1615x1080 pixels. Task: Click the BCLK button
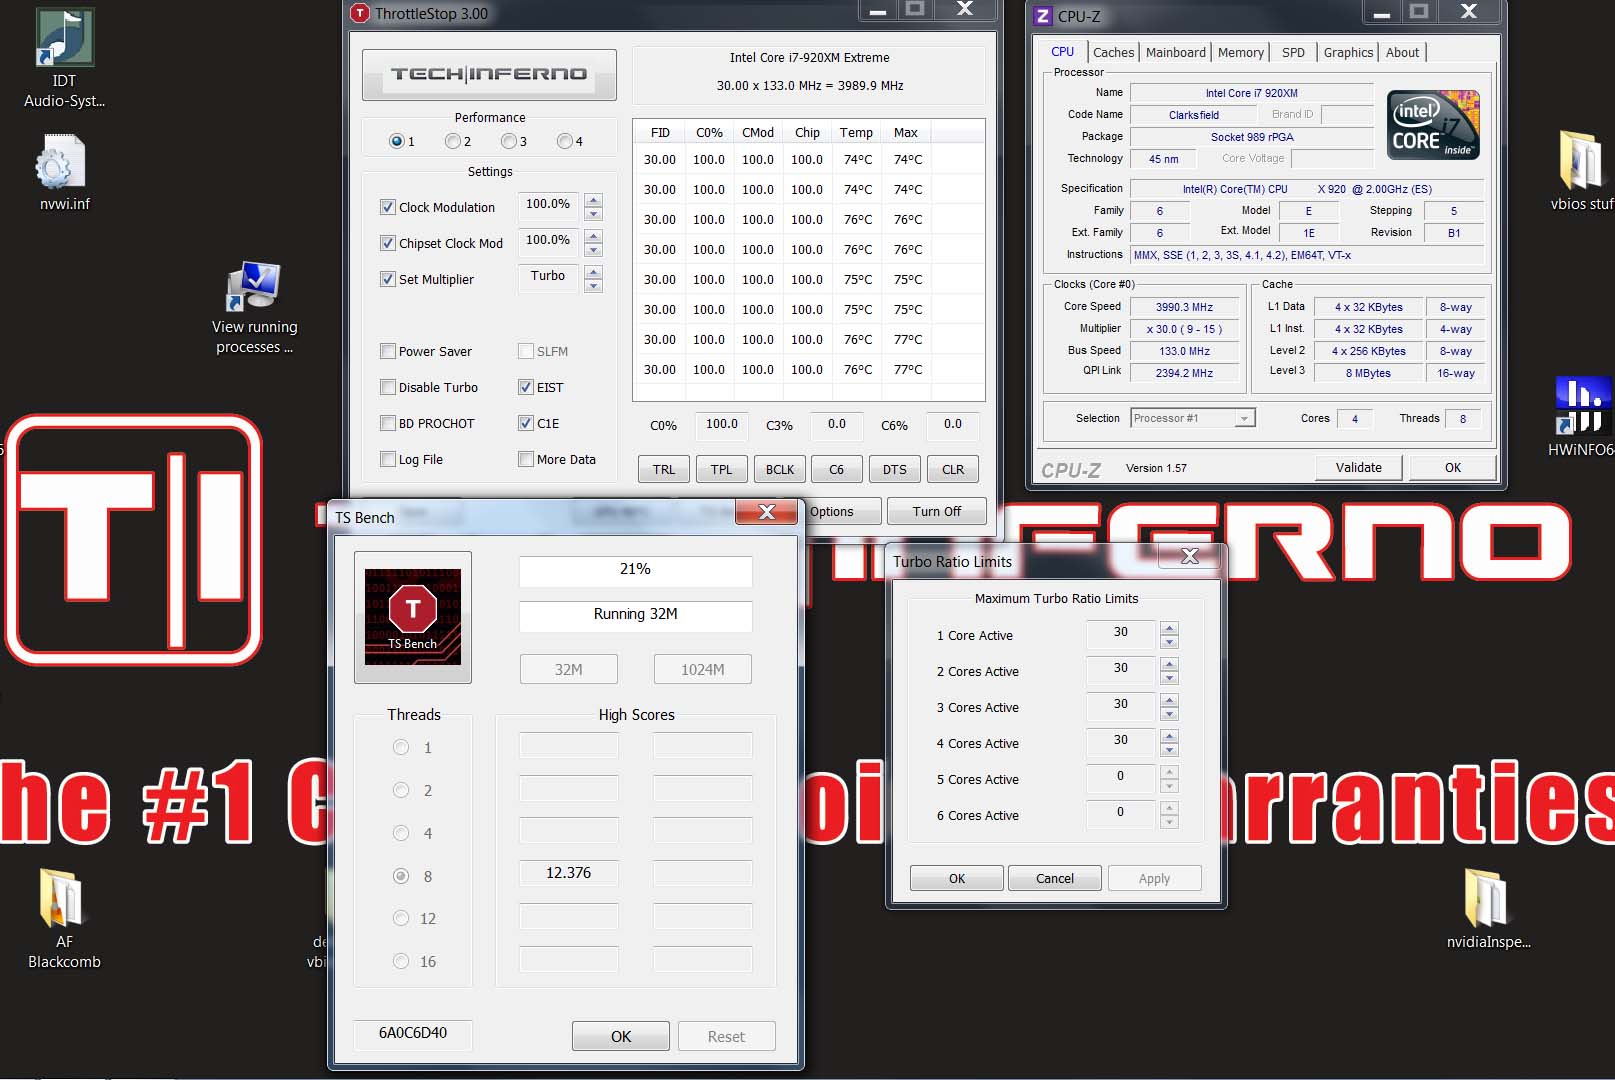(x=780, y=469)
